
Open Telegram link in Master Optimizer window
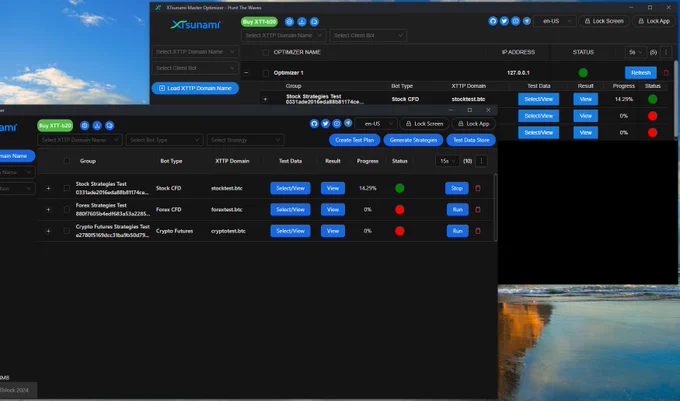pyautogui.click(x=526, y=21)
